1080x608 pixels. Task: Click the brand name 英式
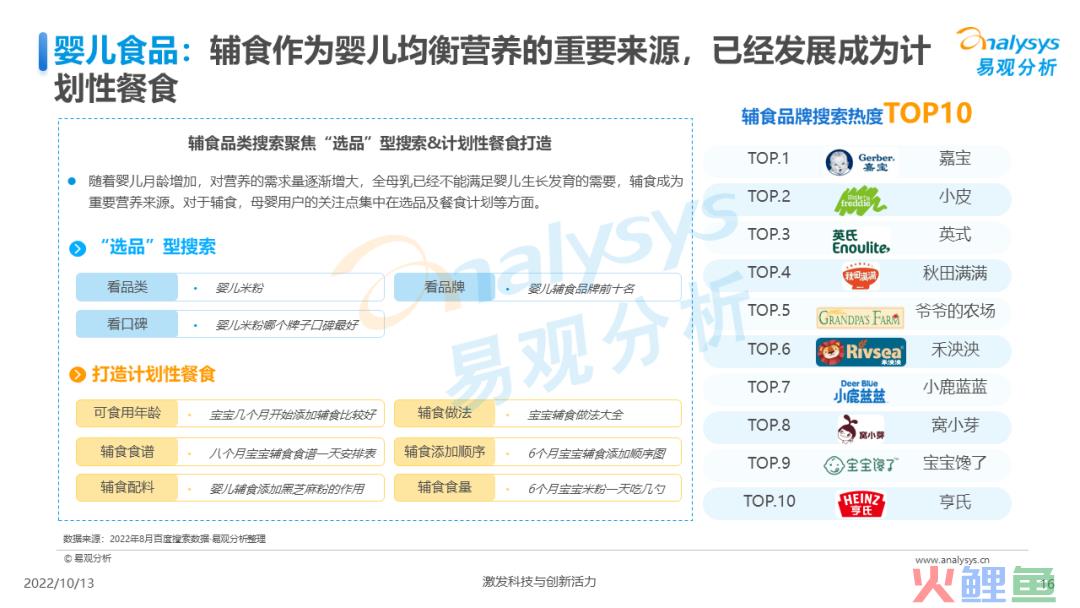[x=955, y=235]
